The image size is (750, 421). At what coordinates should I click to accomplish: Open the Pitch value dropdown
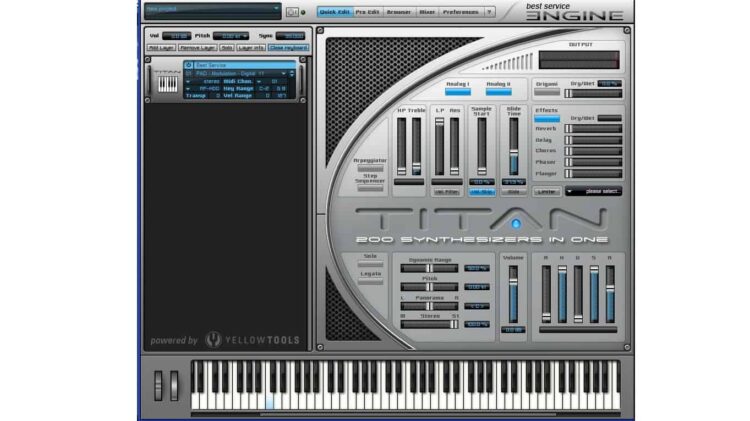pyautogui.click(x=231, y=36)
